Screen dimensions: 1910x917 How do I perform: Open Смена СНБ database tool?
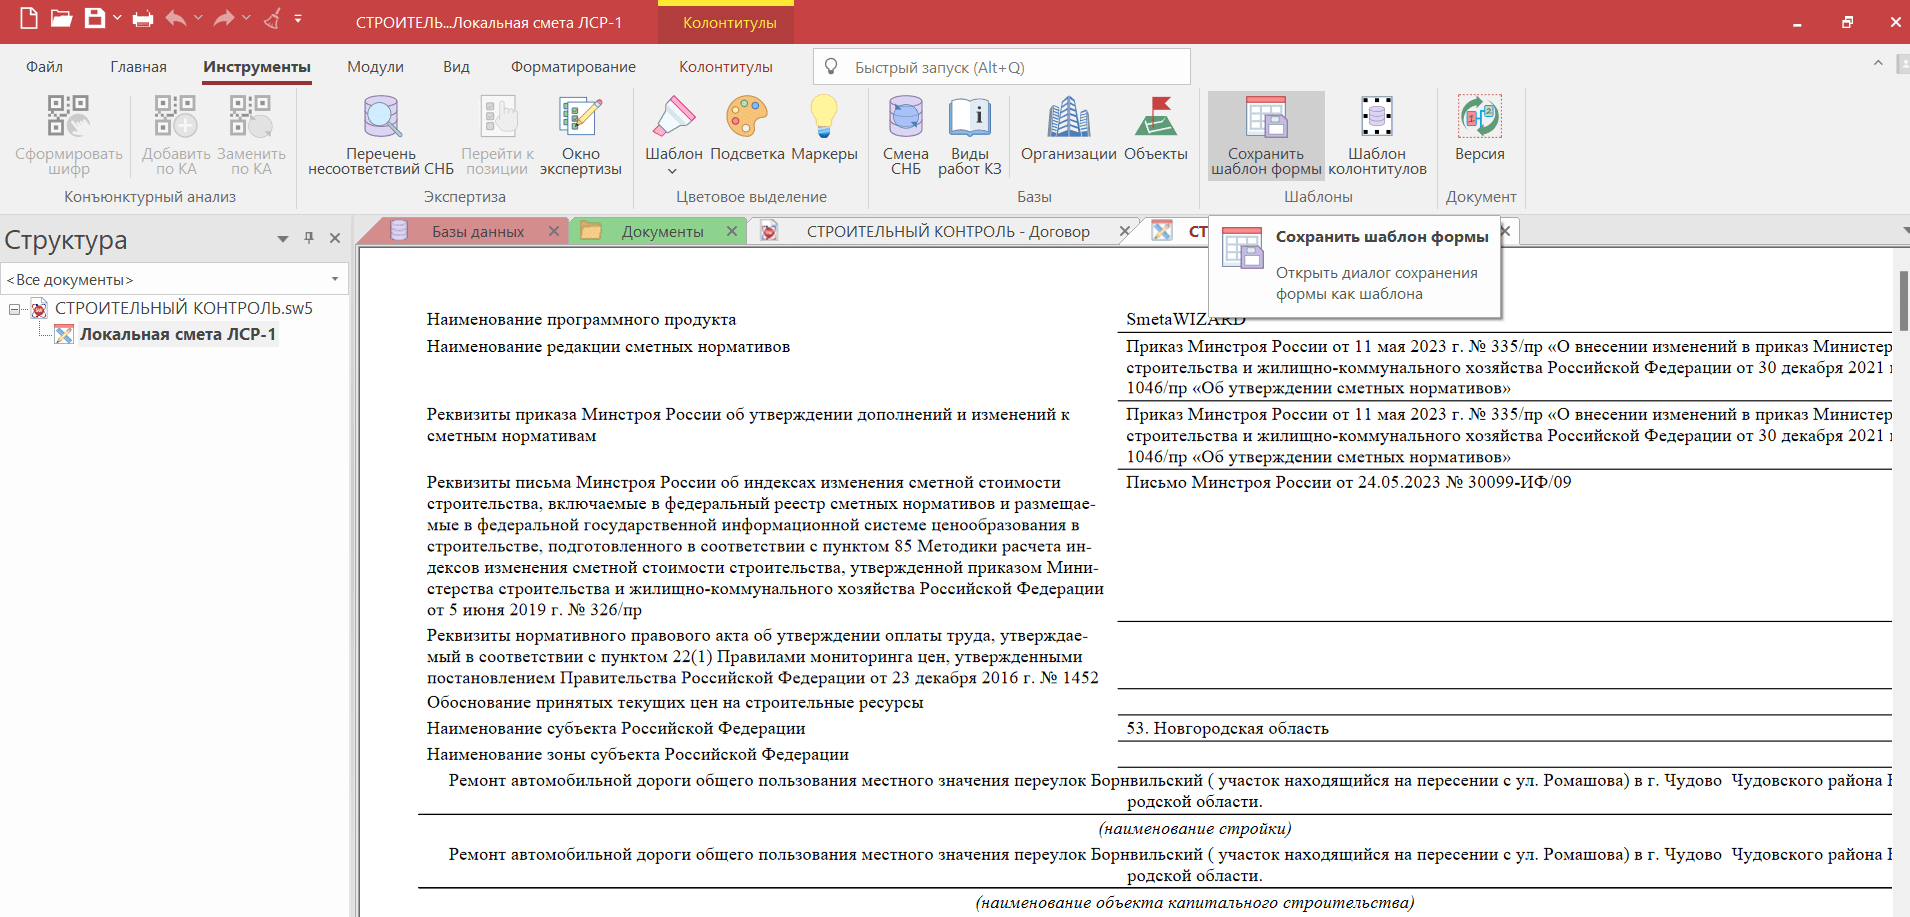pyautogui.click(x=906, y=135)
